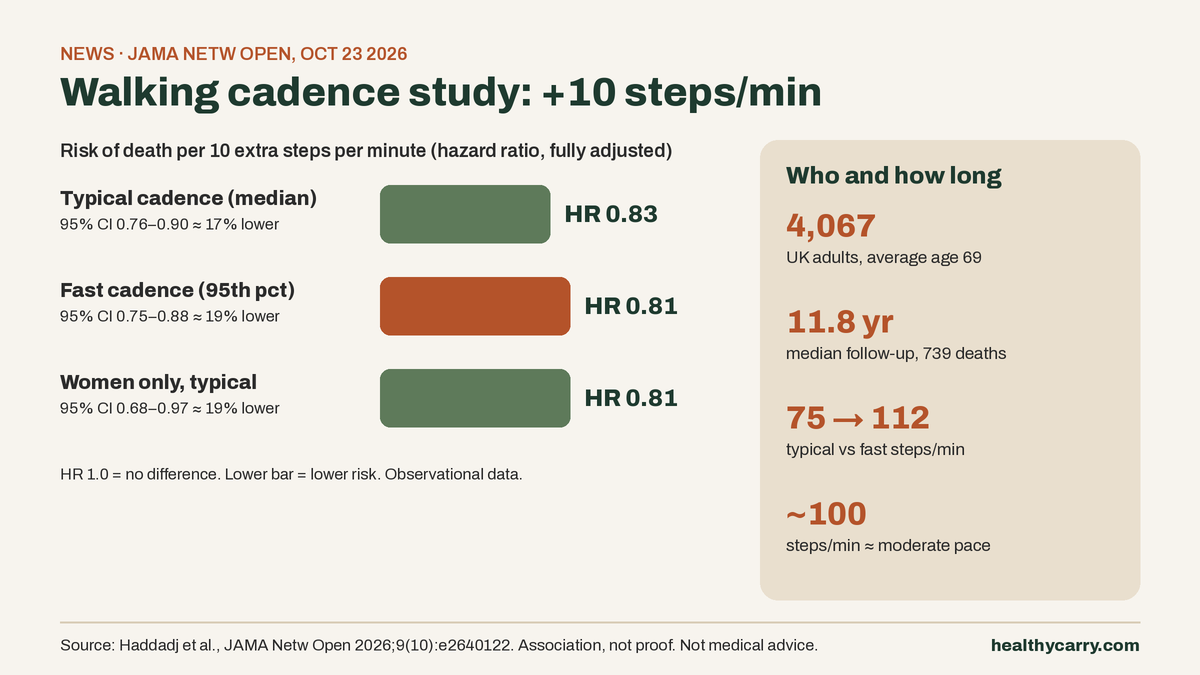1200x675 pixels.
Task: Click the '95% CI 0.76–0.90 ≈ 17% lower' text
Action: tap(170, 224)
